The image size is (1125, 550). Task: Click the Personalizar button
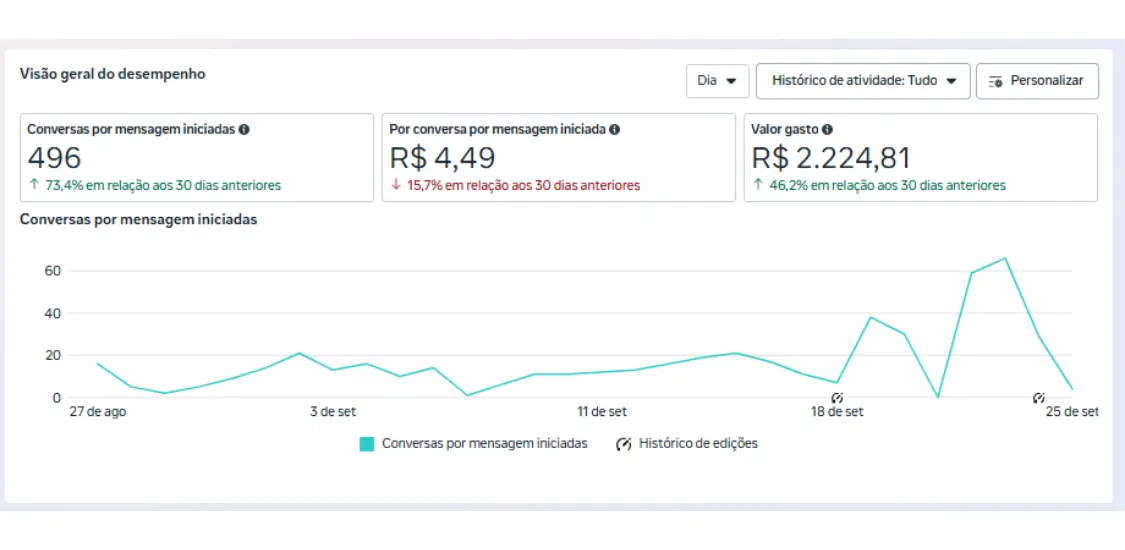tap(1036, 81)
